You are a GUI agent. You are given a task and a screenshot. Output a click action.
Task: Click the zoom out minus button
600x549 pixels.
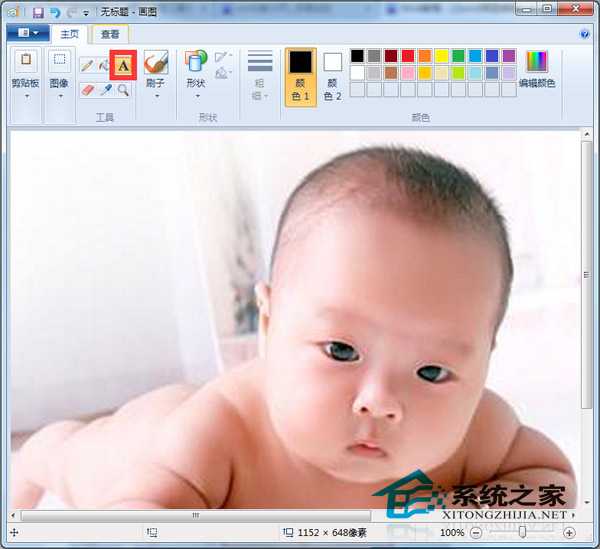pos(476,533)
